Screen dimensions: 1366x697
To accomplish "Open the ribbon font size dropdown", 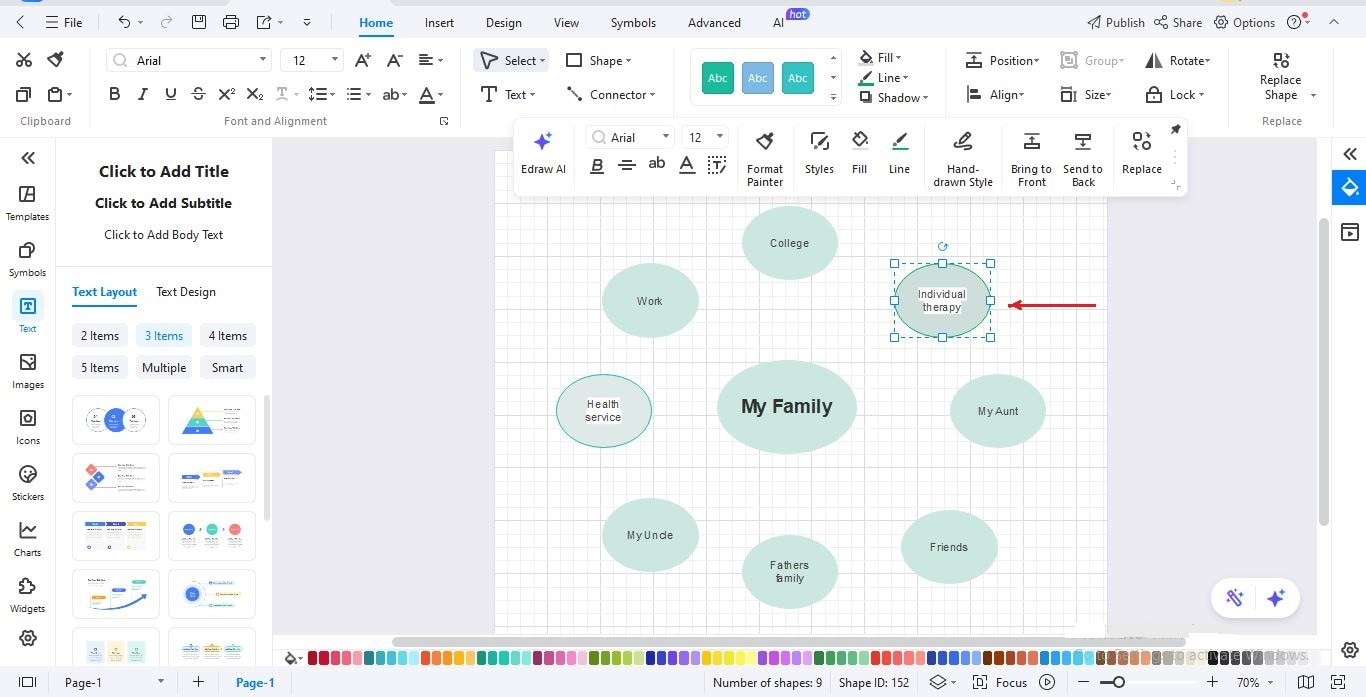I will (x=334, y=60).
